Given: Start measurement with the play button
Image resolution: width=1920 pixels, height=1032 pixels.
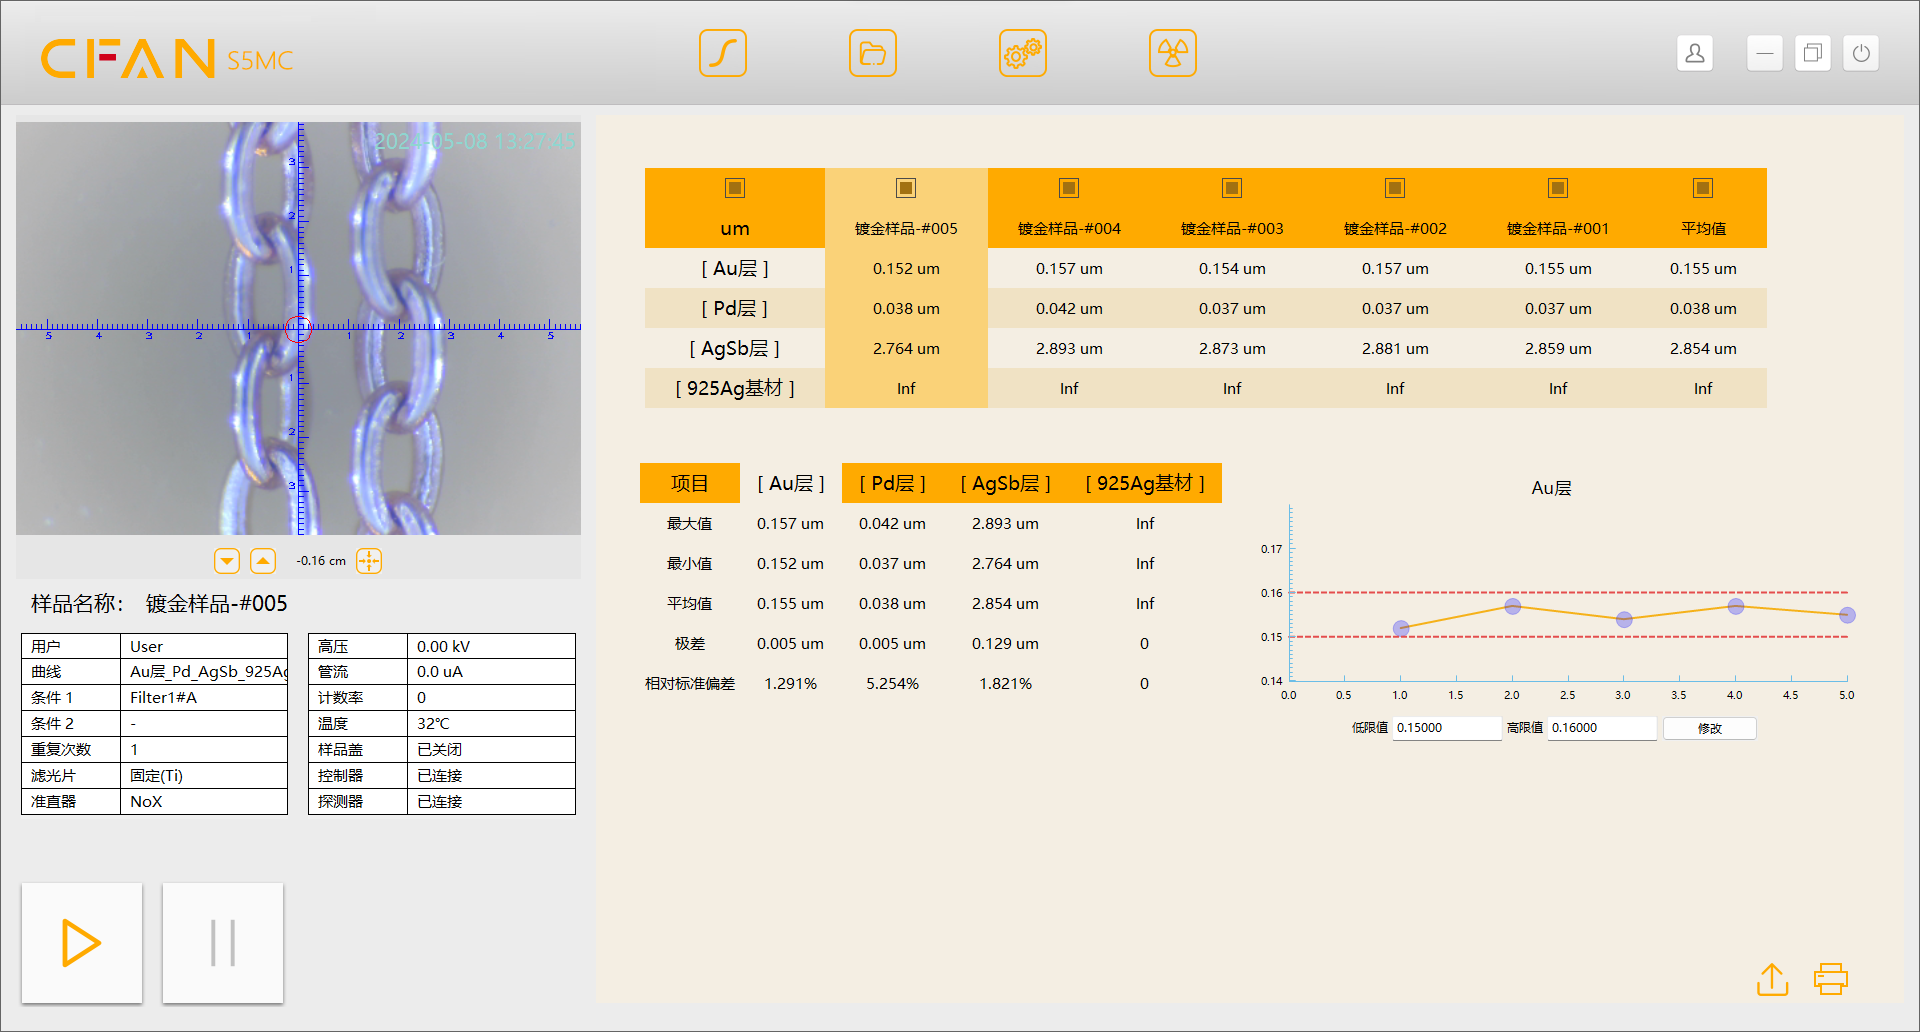Looking at the screenshot, I should pyautogui.click(x=82, y=943).
